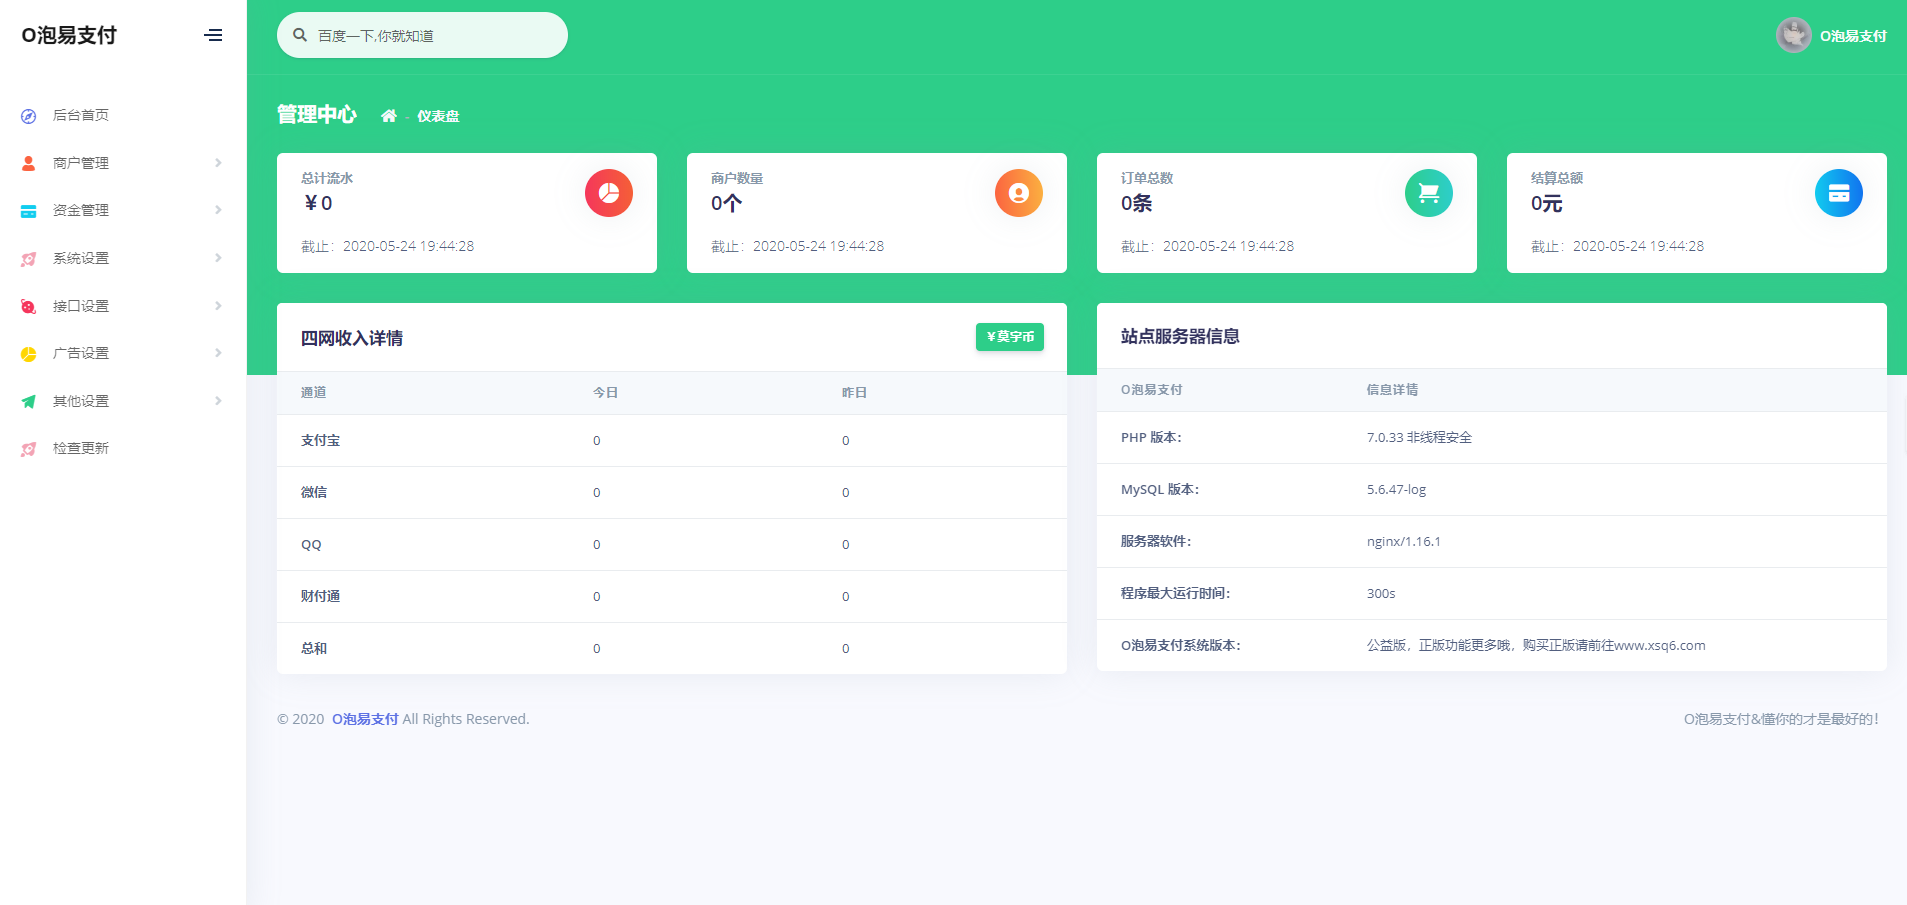
Task: Click the 资金管理 card icon
Action: 29,211
